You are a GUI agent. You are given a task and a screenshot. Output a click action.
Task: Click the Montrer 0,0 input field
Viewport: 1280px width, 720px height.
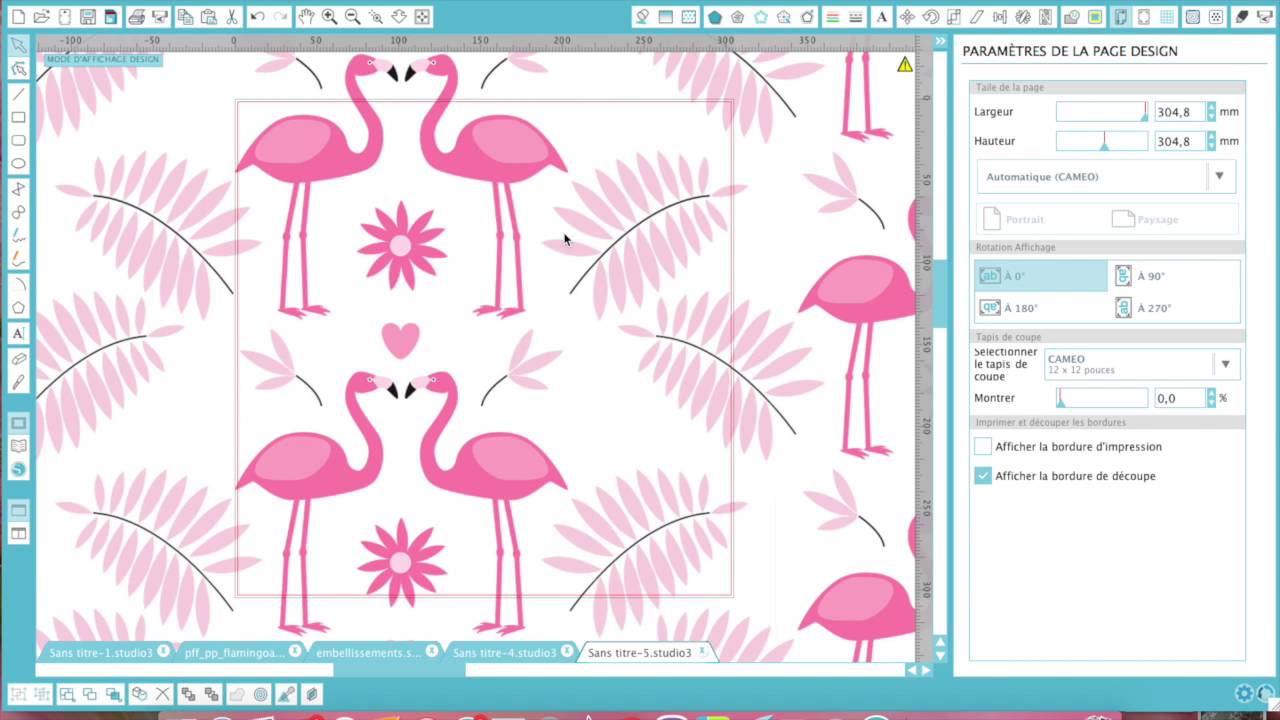point(1180,398)
